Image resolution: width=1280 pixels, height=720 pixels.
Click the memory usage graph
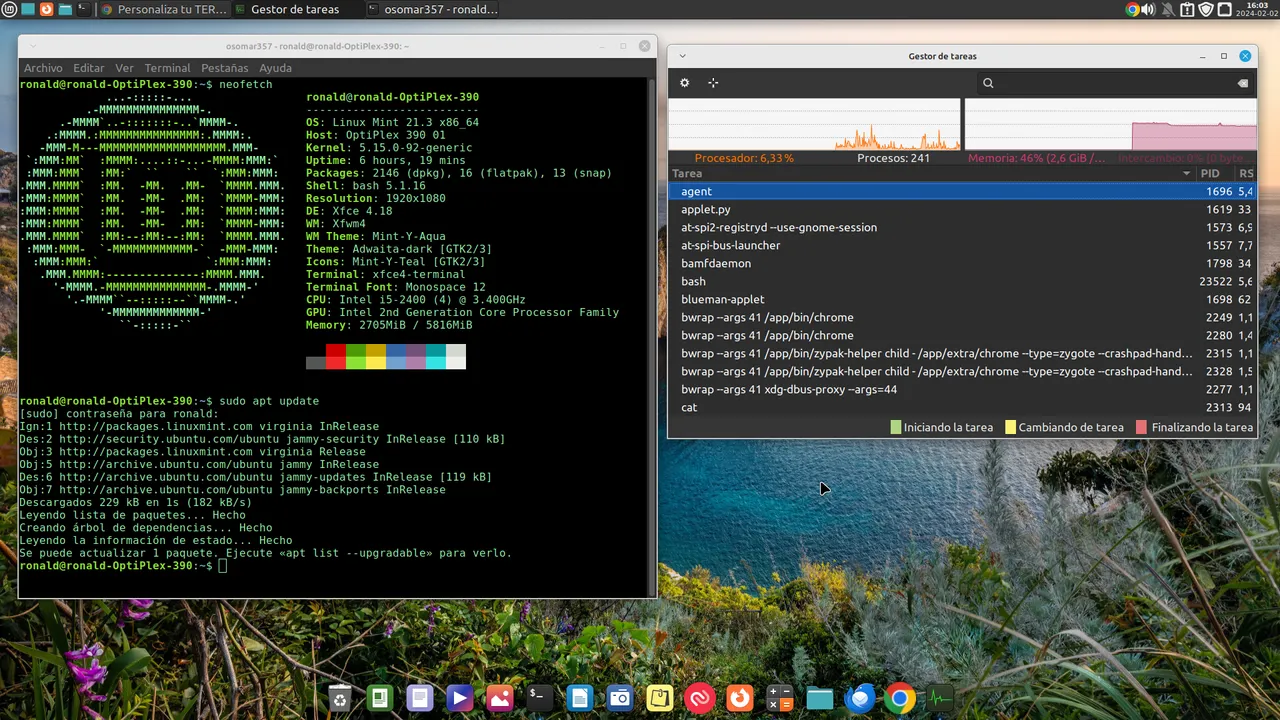[x=1110, y=124]
